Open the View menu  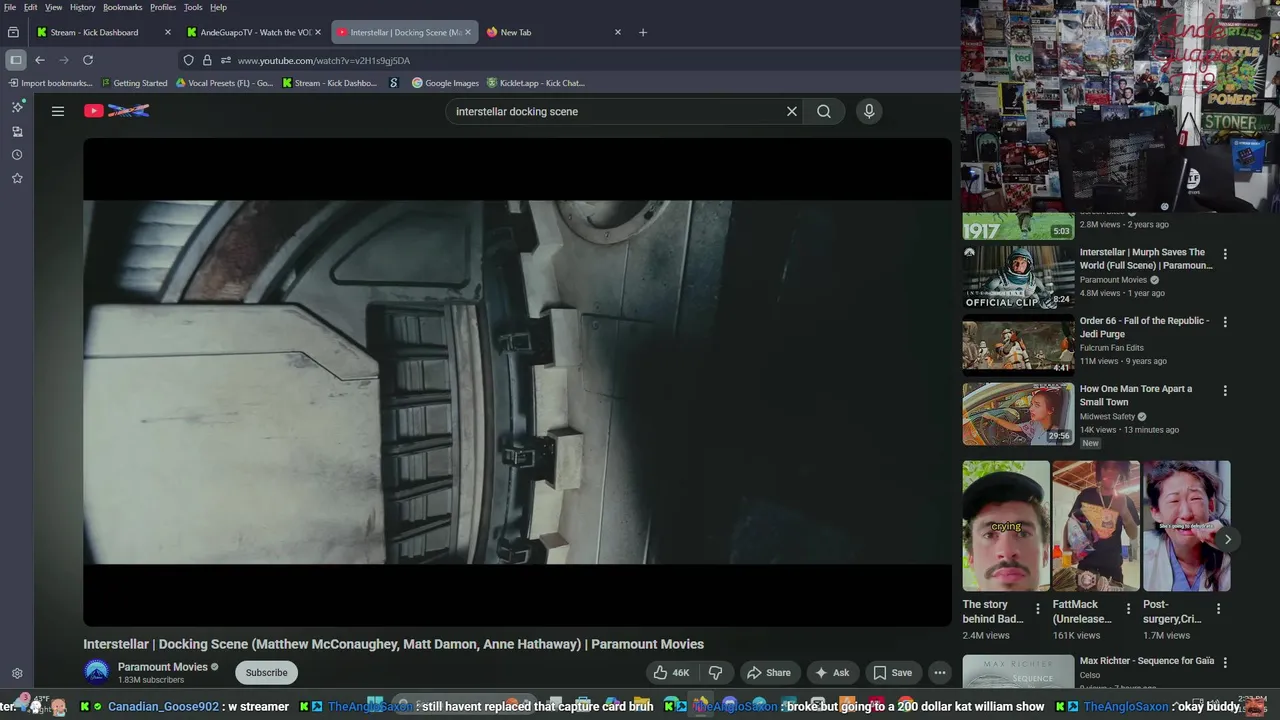tap(53, 7)
